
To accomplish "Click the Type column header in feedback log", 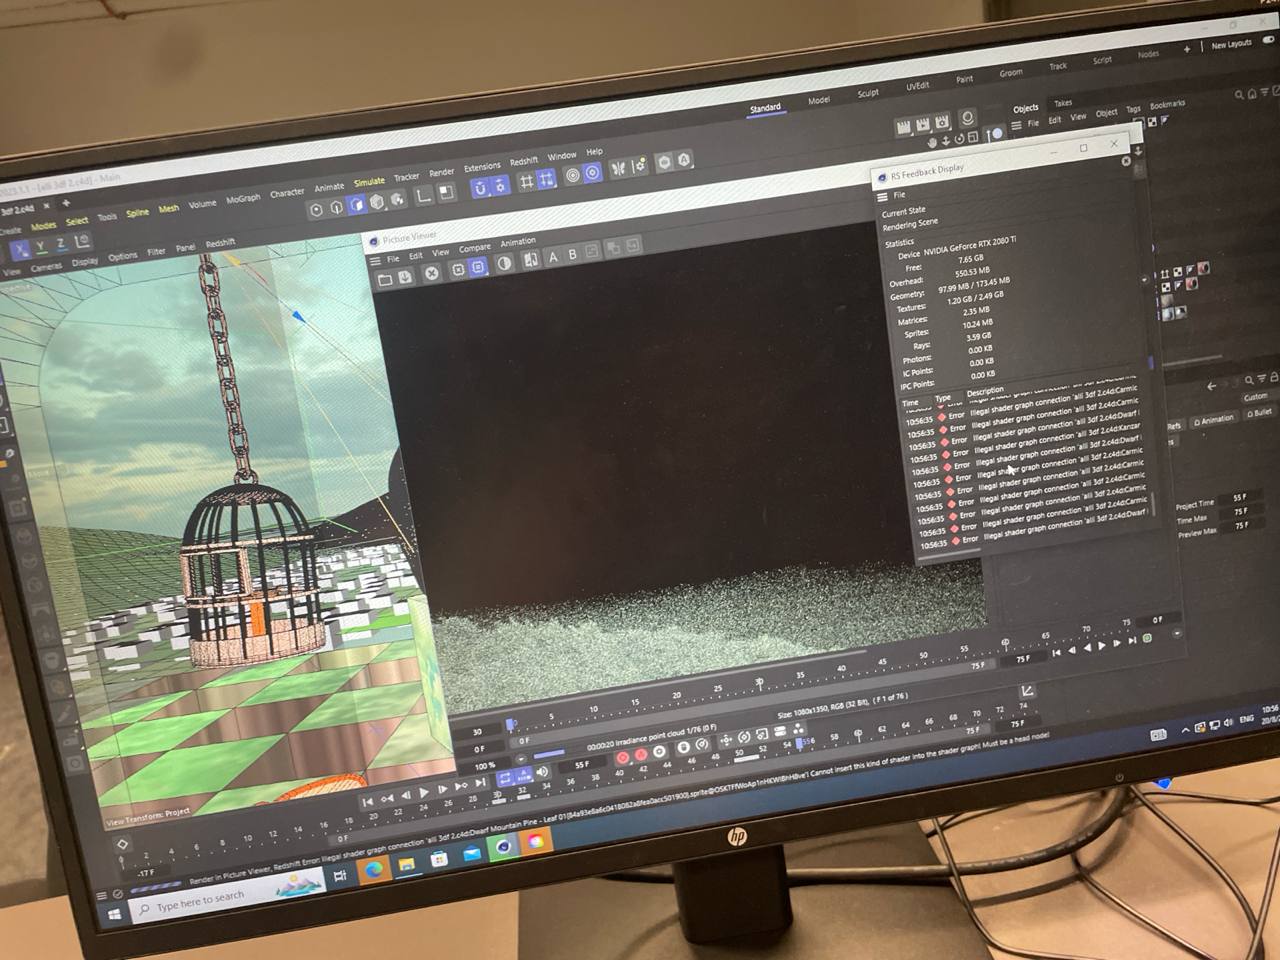I will coord(942,397).
